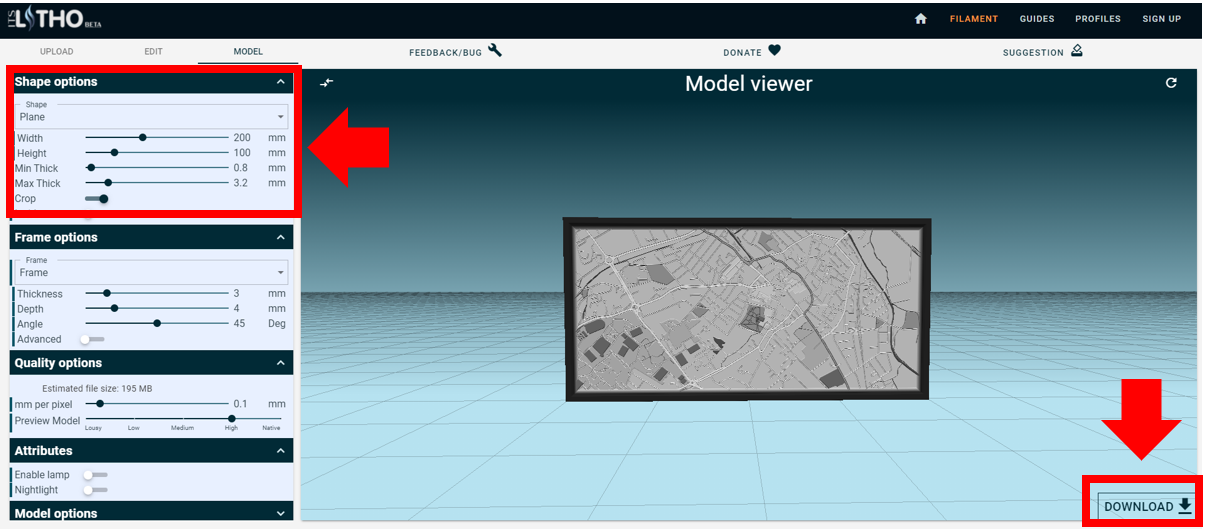This screenshot has width=1205, height=529.
Task: Click the Height value 100
Action: point(242,153)
